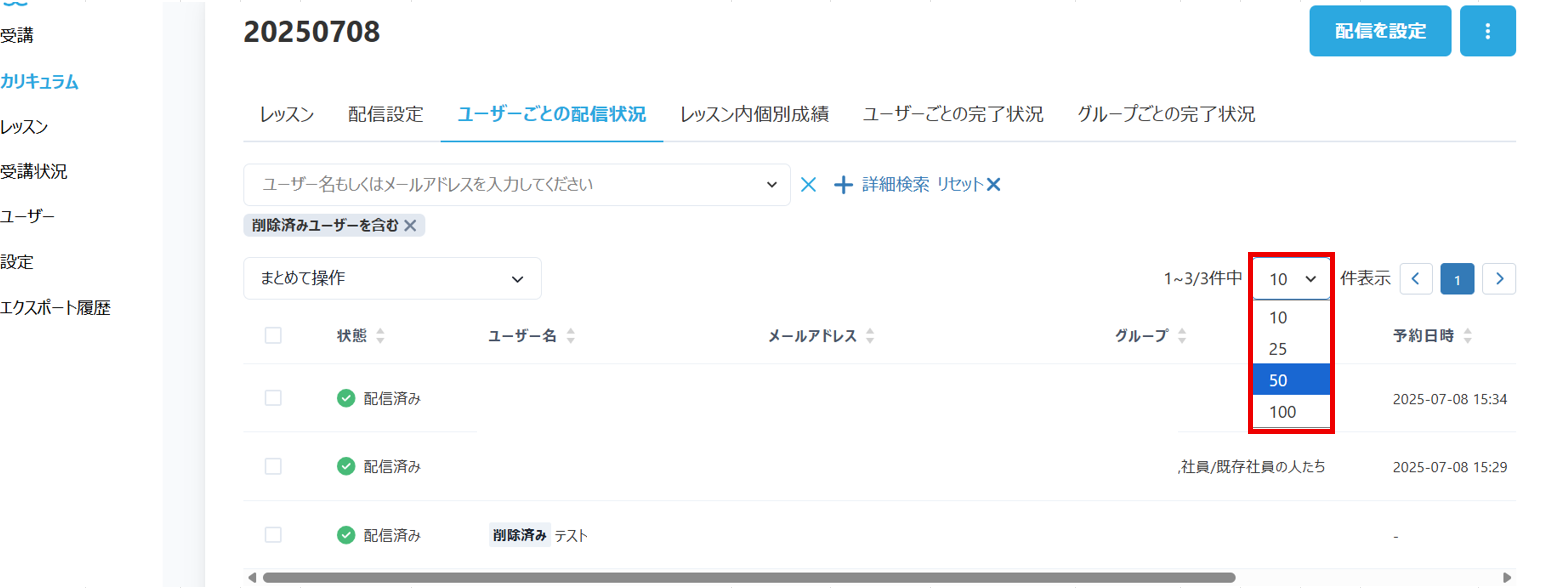Click green check icon in テスト row

(x=346, y=535)
